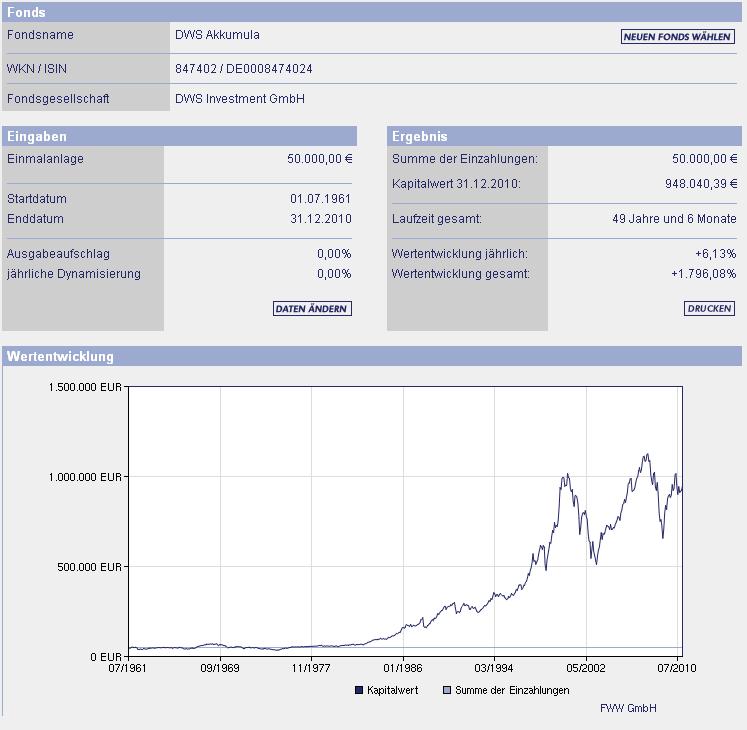
Task: Click the Enddatum value 31.12.2010
Action: [x=321, y=219]
